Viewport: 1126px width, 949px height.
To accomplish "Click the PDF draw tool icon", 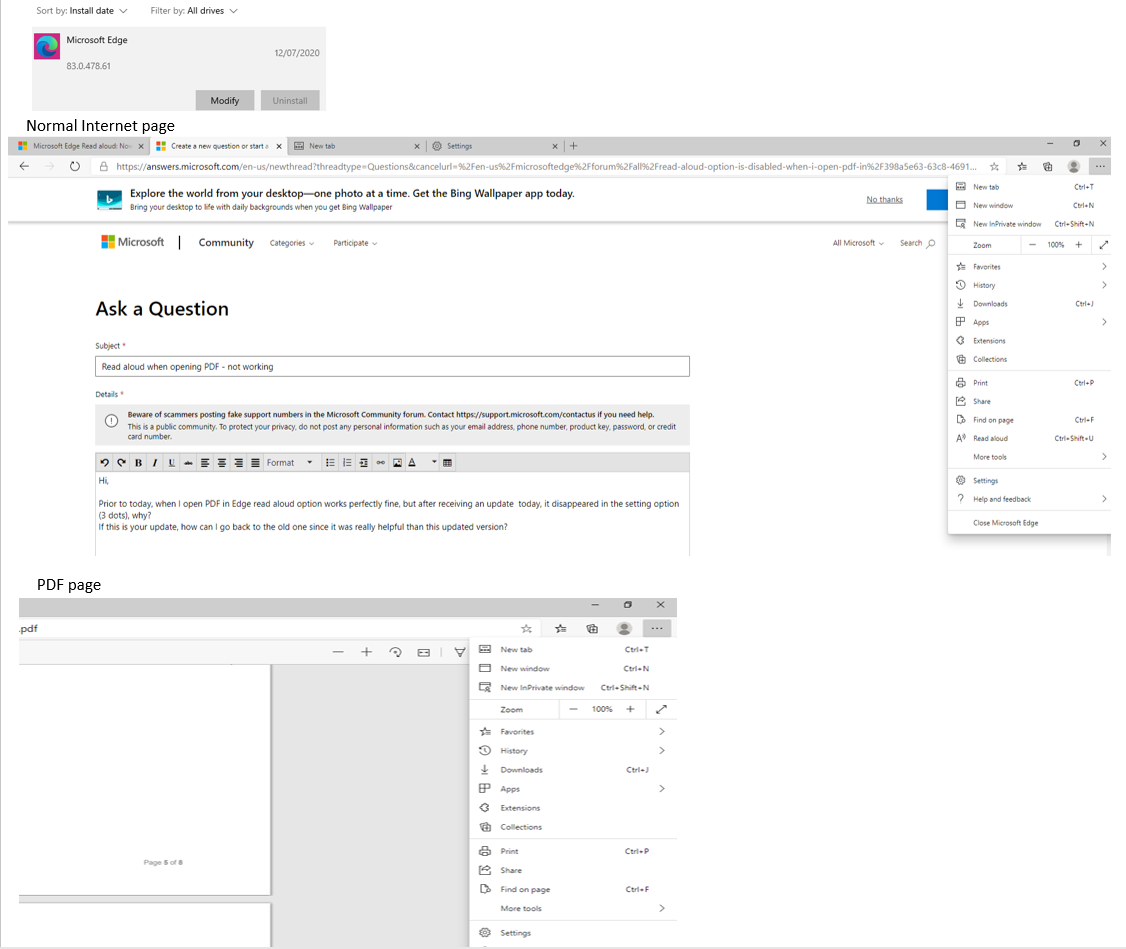I will [x=460, y=652].
